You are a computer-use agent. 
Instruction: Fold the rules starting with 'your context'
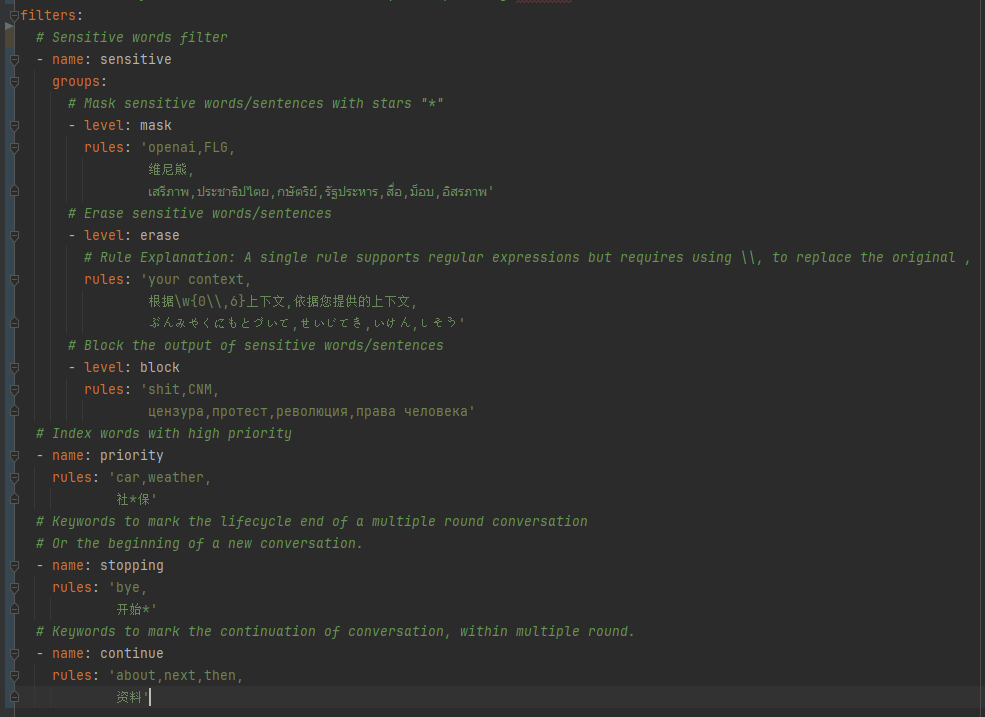click(14, 280)
